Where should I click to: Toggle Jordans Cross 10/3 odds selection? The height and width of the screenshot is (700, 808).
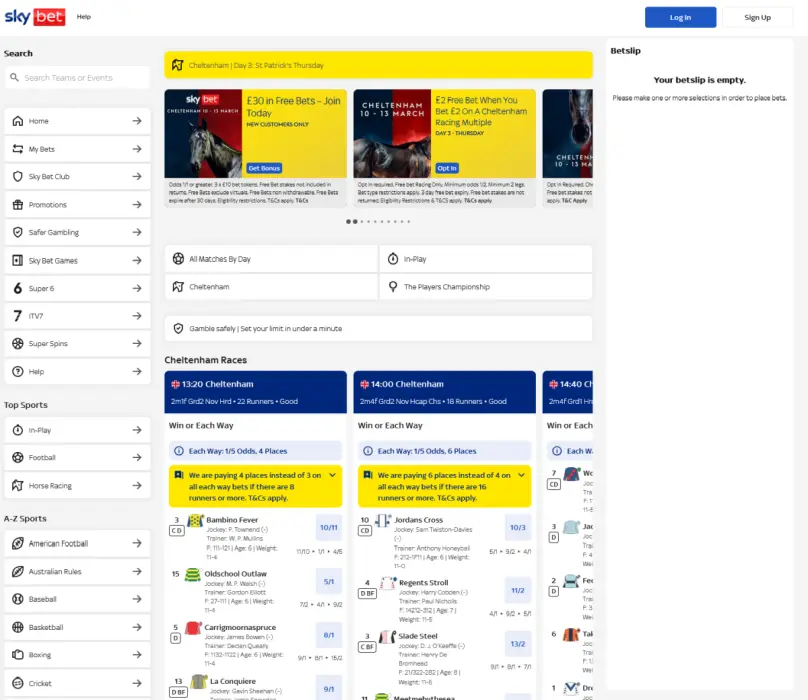coord(519,527)
